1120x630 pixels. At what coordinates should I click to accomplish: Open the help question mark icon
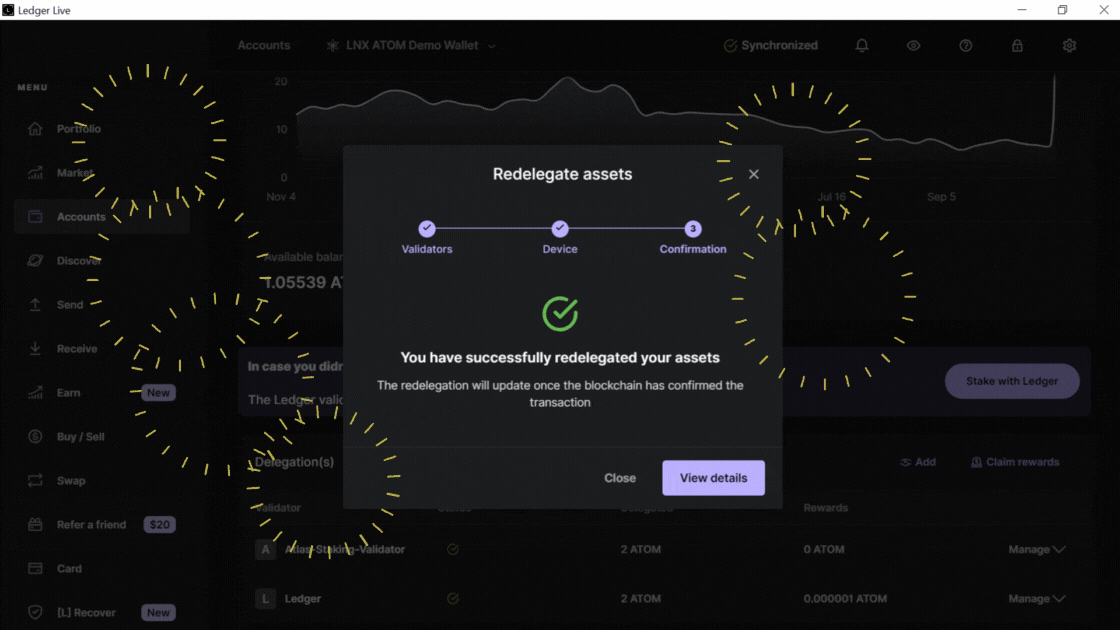(x=965, y=46)
